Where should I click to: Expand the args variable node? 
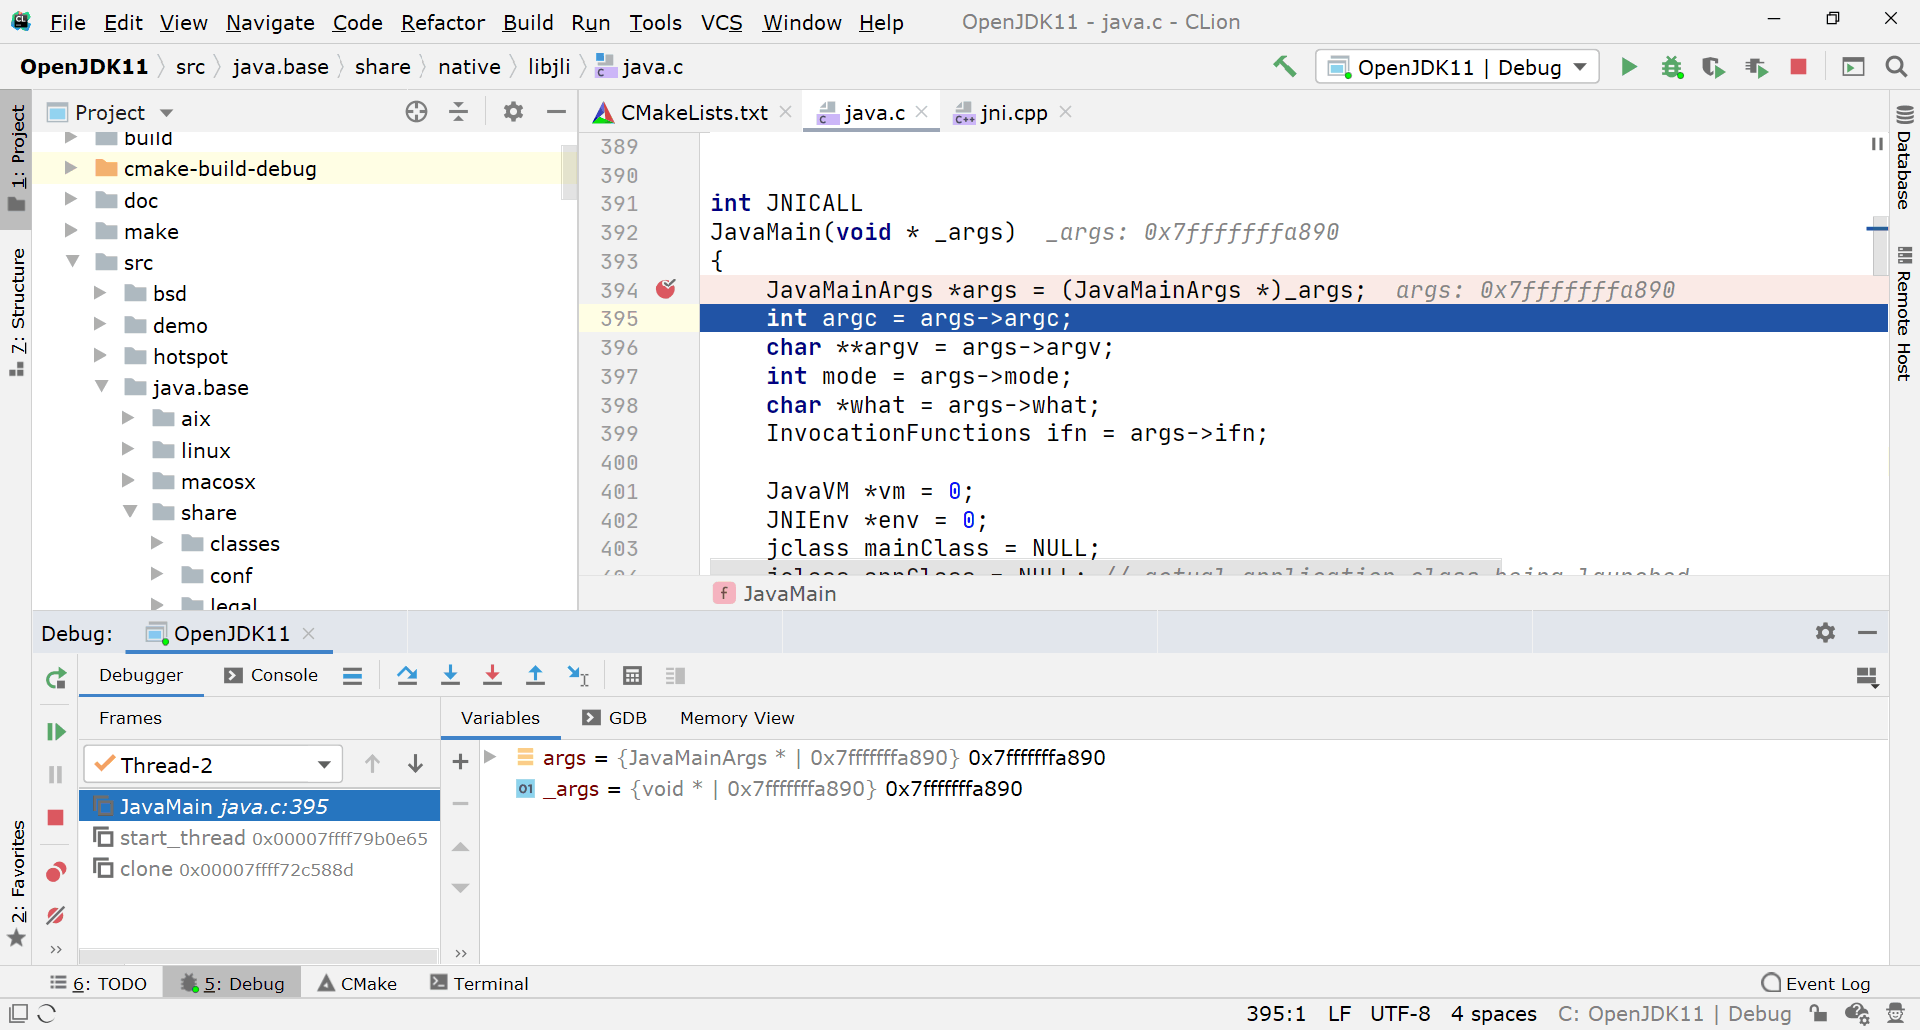point(490,757)
